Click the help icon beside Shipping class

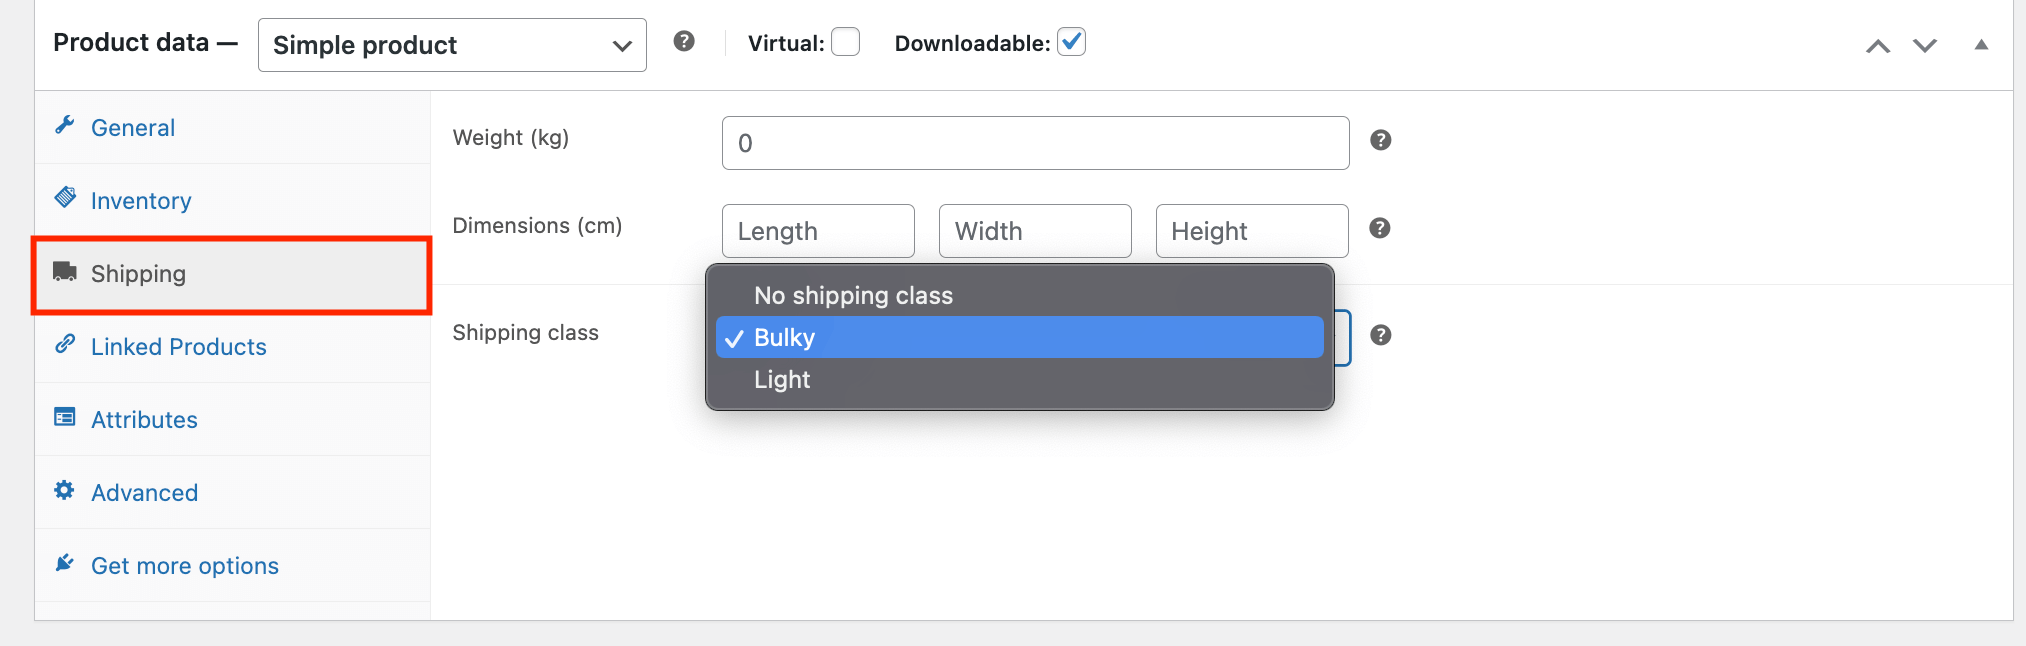point(1381,336)
